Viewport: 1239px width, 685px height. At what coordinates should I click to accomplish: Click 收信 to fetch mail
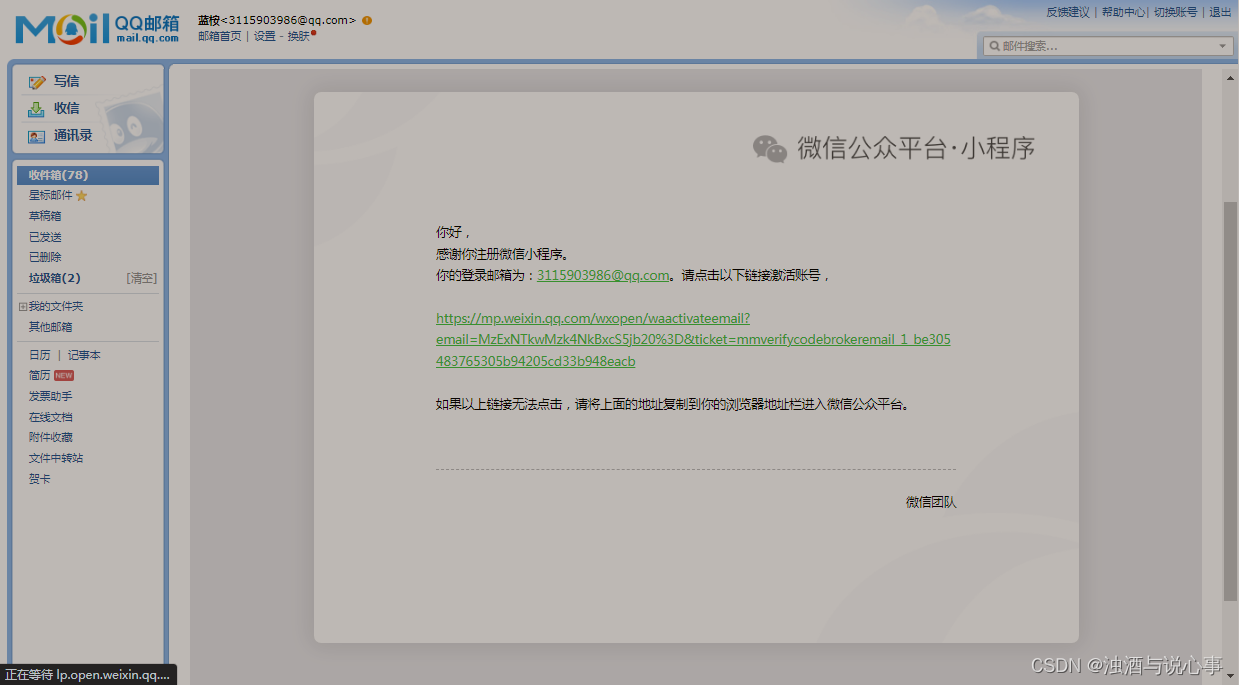66,109
